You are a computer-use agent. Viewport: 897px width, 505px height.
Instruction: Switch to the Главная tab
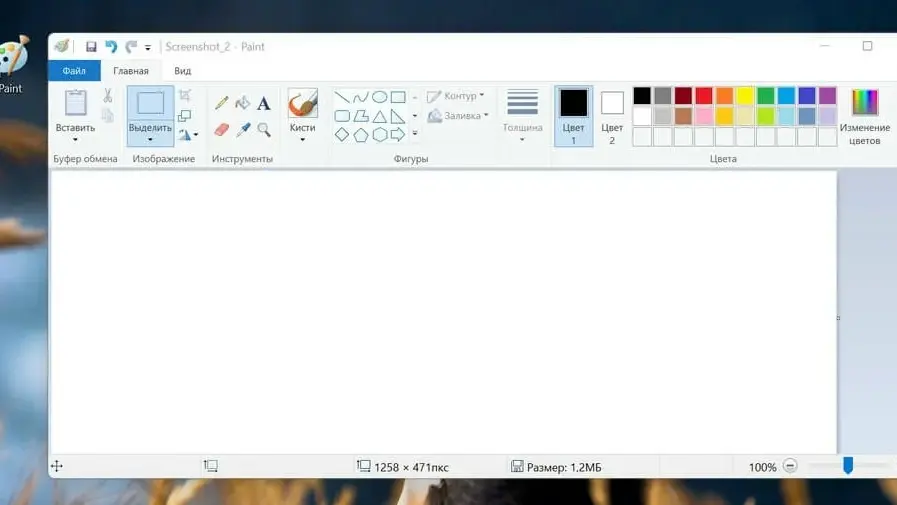(131, 71)
